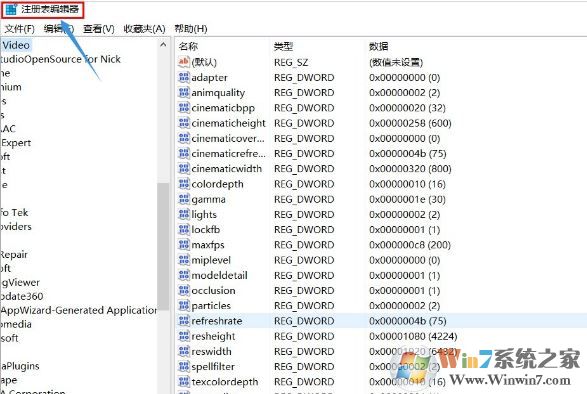Select the 'fo Tek' tree key
Image resolution: width=587 pixels, height=394 pixels.
click(x=14, y=213)
